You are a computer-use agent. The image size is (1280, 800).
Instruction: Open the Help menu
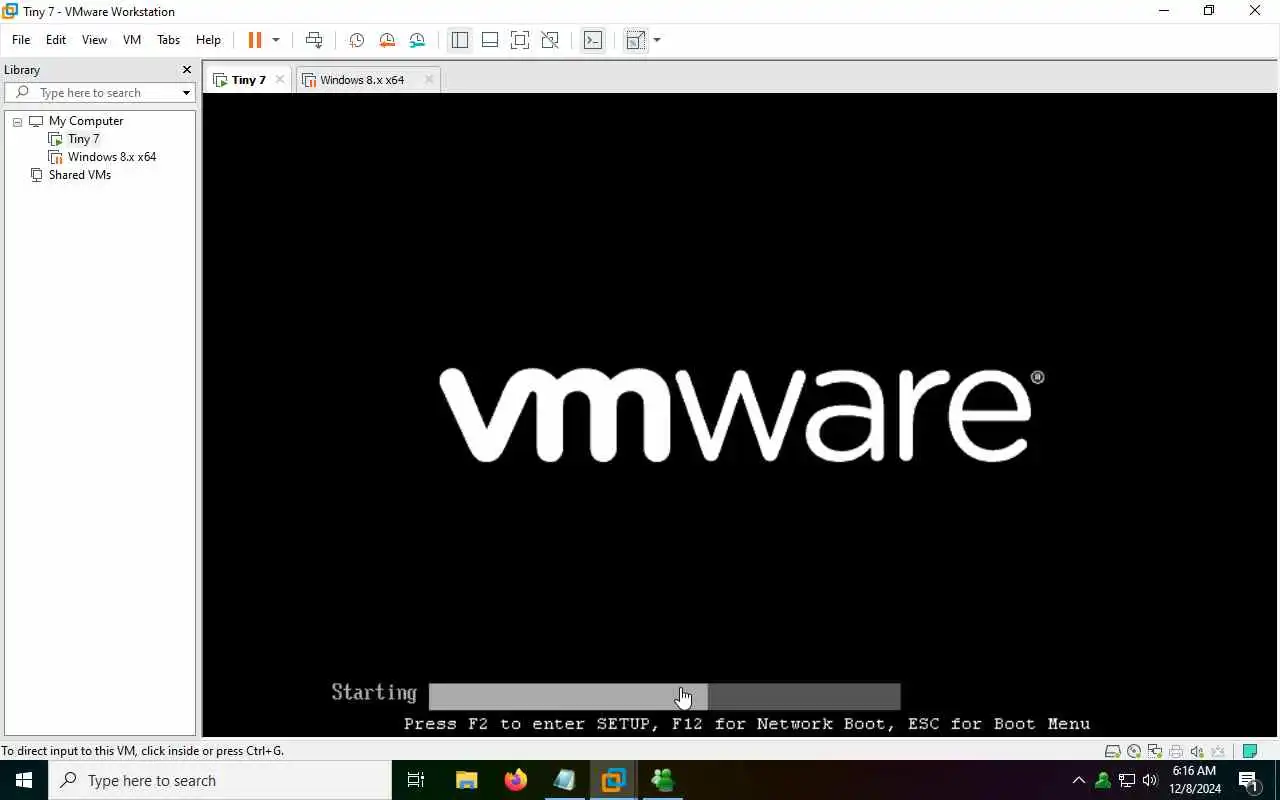pyautogui.click(x=208, y=40)
